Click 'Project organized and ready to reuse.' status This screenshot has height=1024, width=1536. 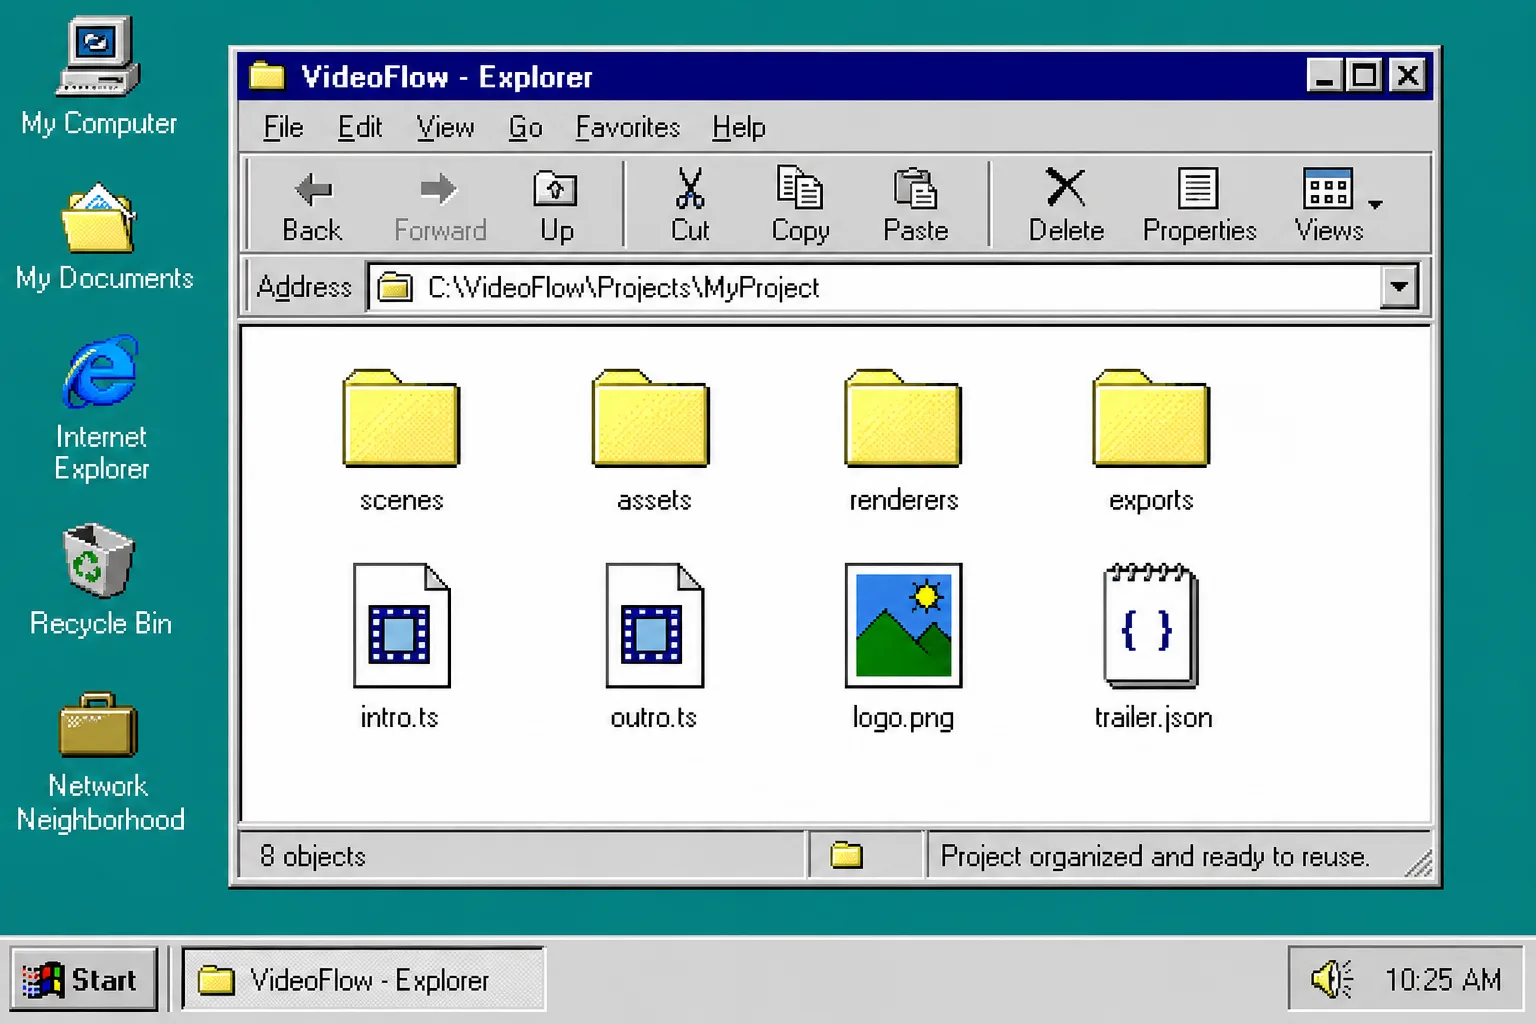[1155, 856]
